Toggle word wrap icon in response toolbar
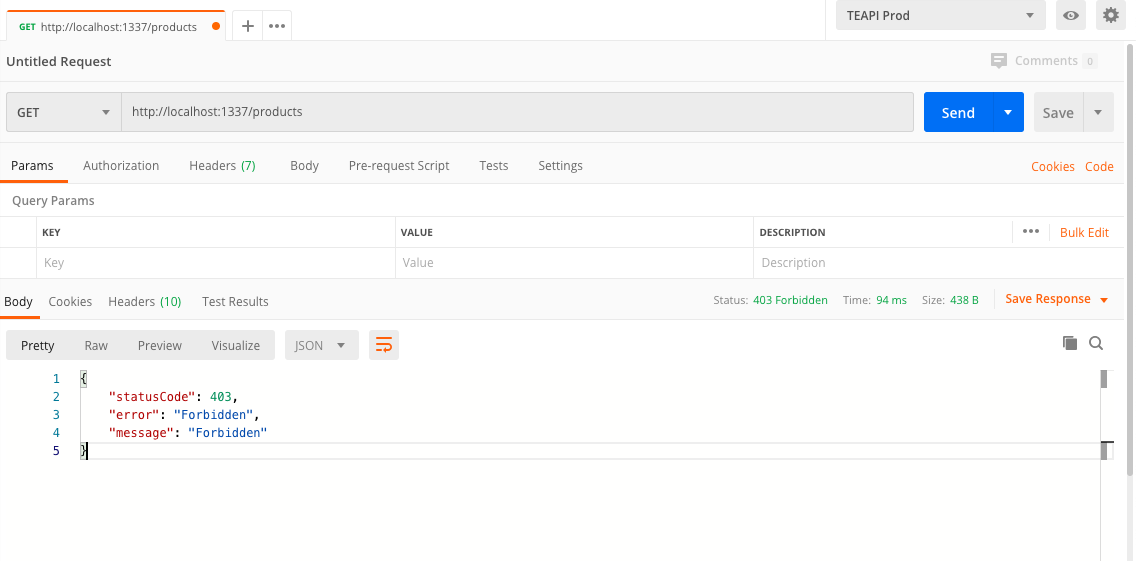This screenshot has height=561, width=1136. pyautogui.click(x=383, y=345)
